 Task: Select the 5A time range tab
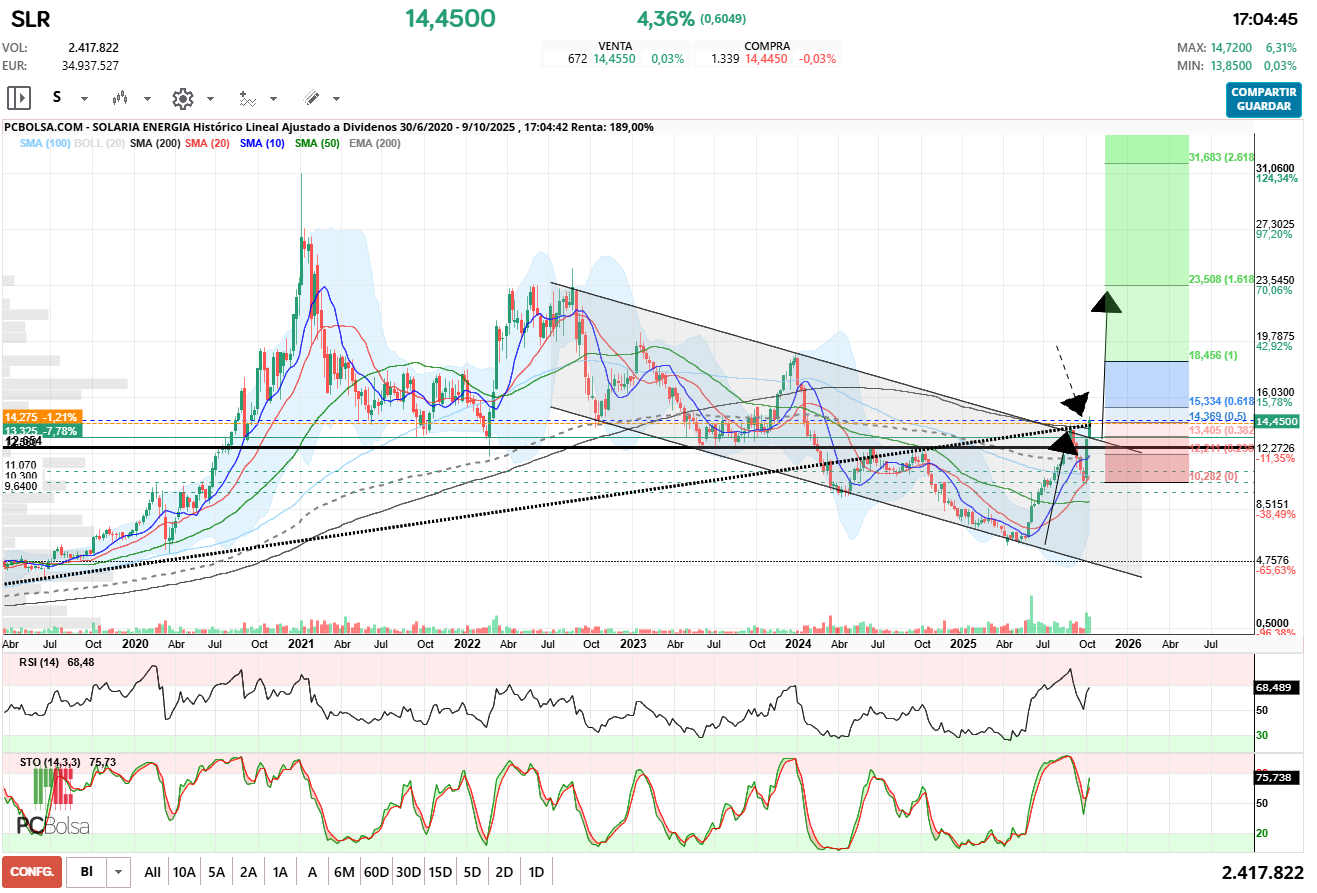tap(216, 872)
